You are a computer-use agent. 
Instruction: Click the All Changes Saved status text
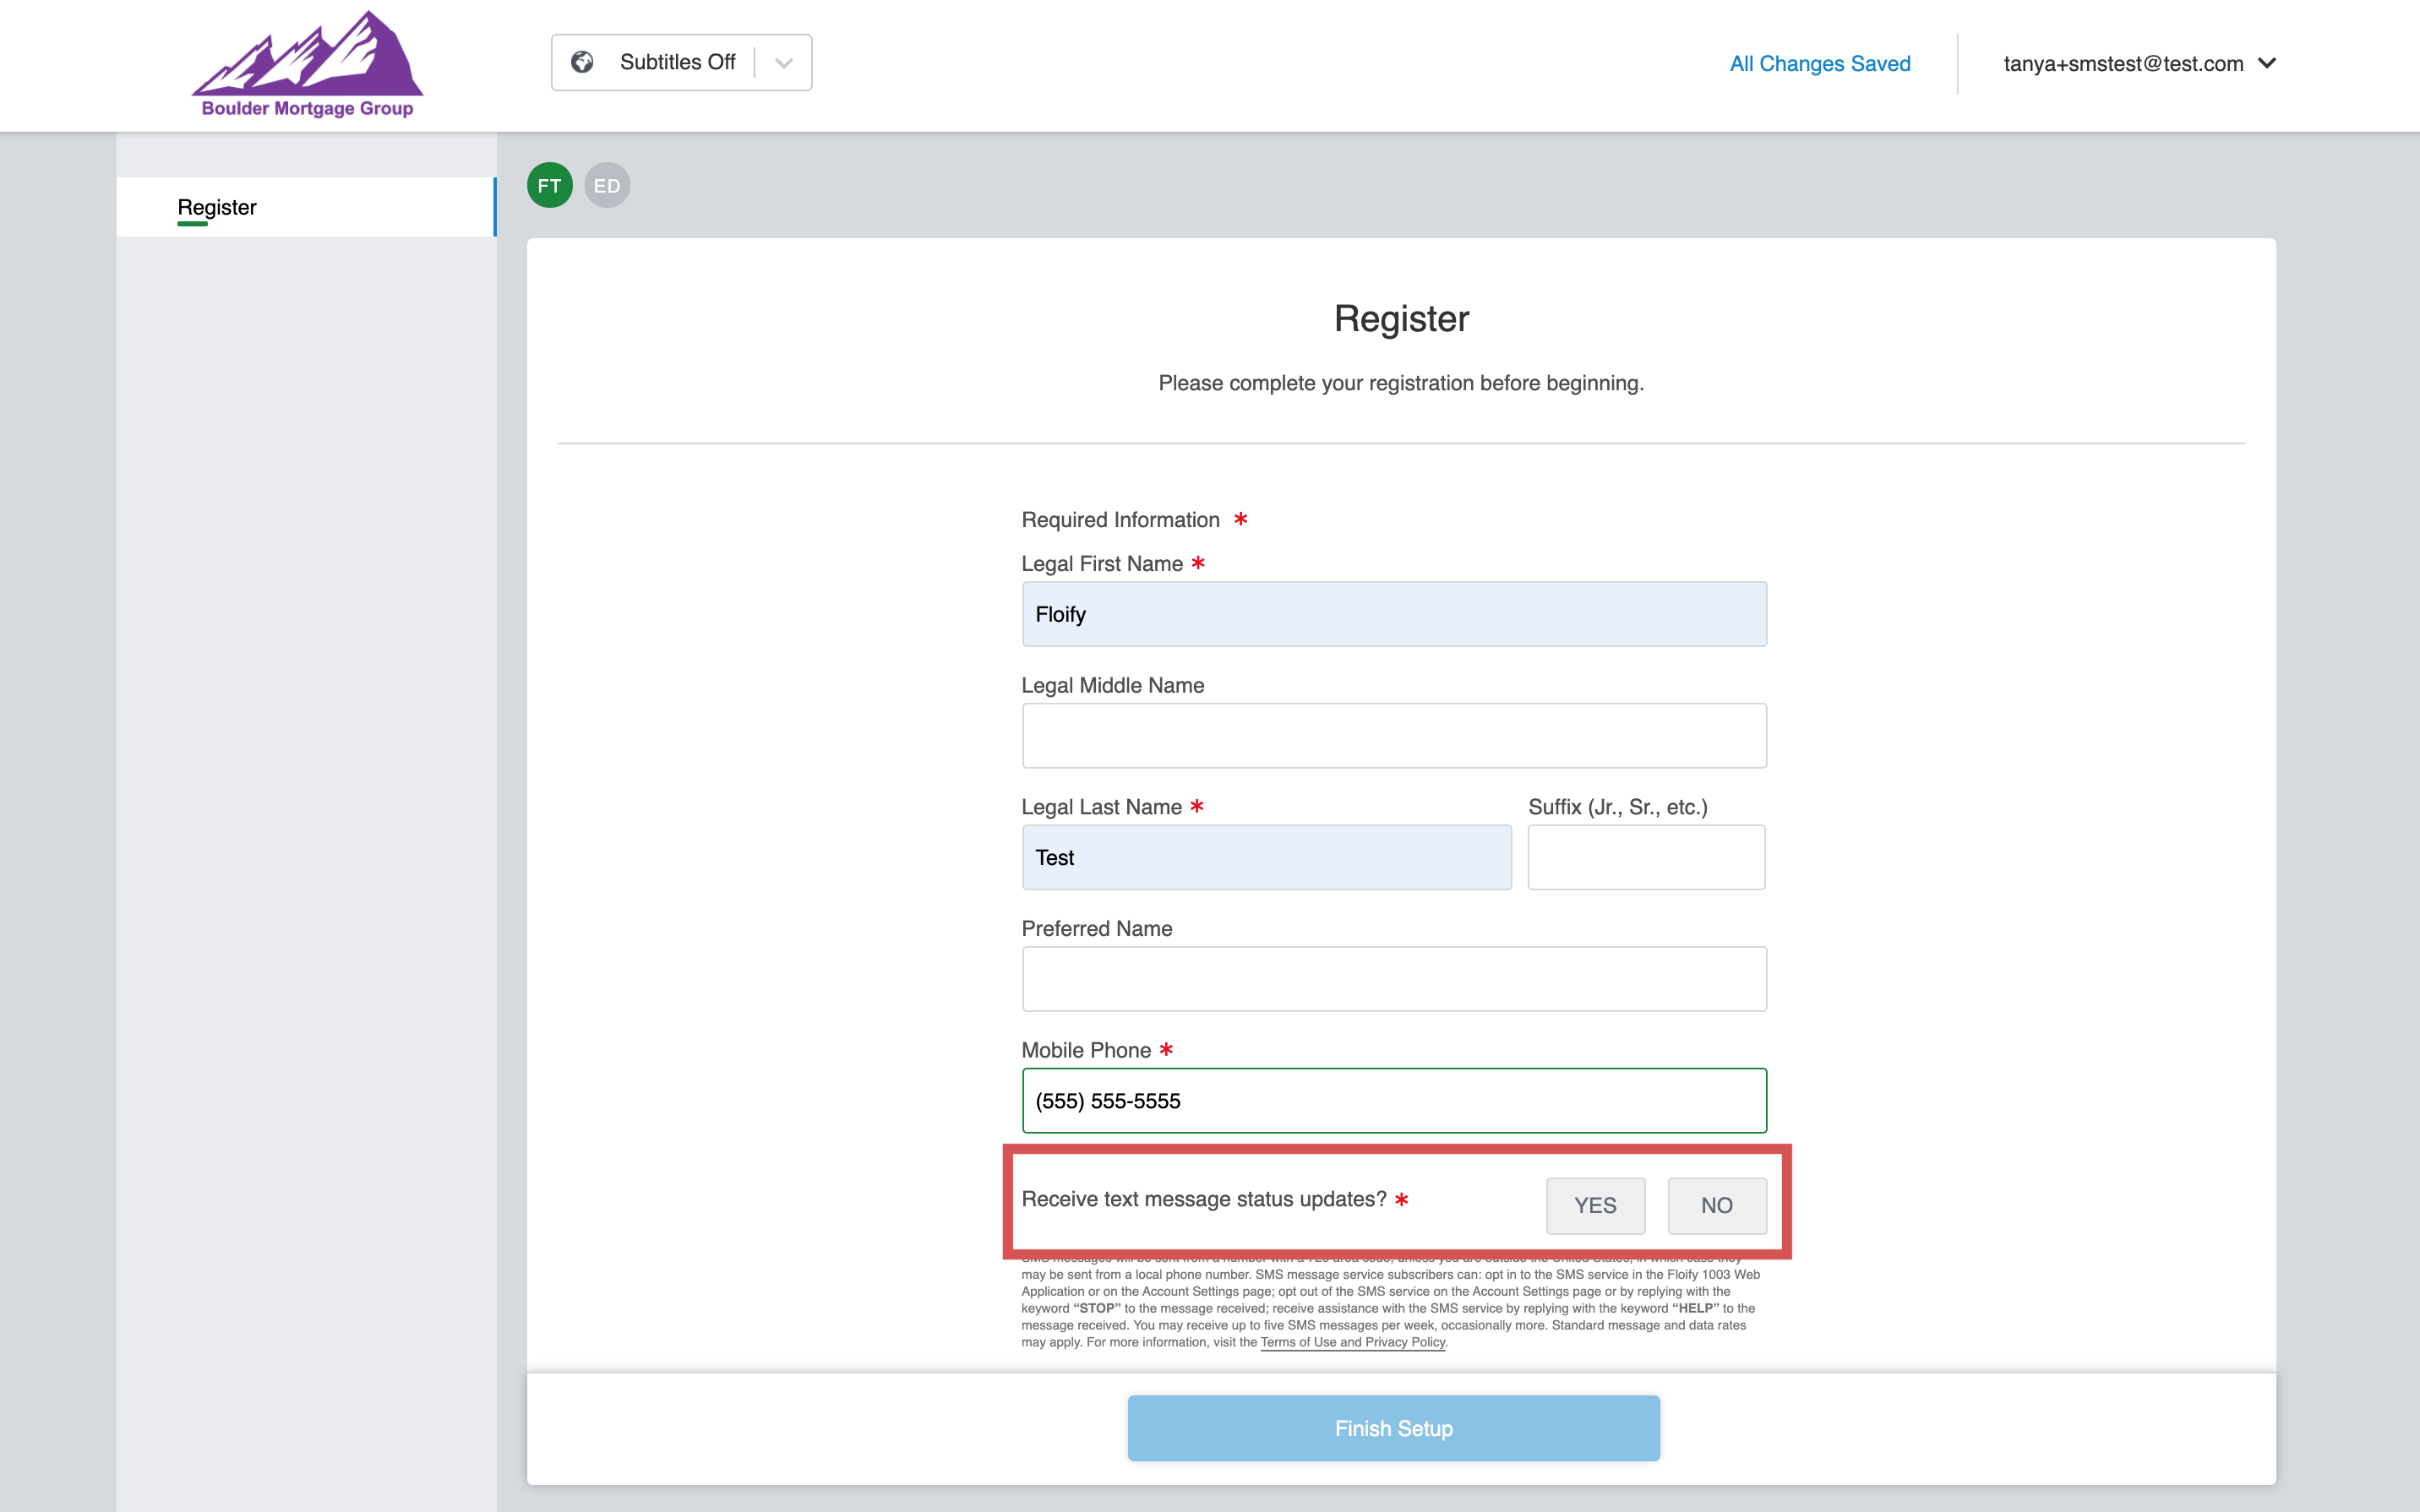1819,64
